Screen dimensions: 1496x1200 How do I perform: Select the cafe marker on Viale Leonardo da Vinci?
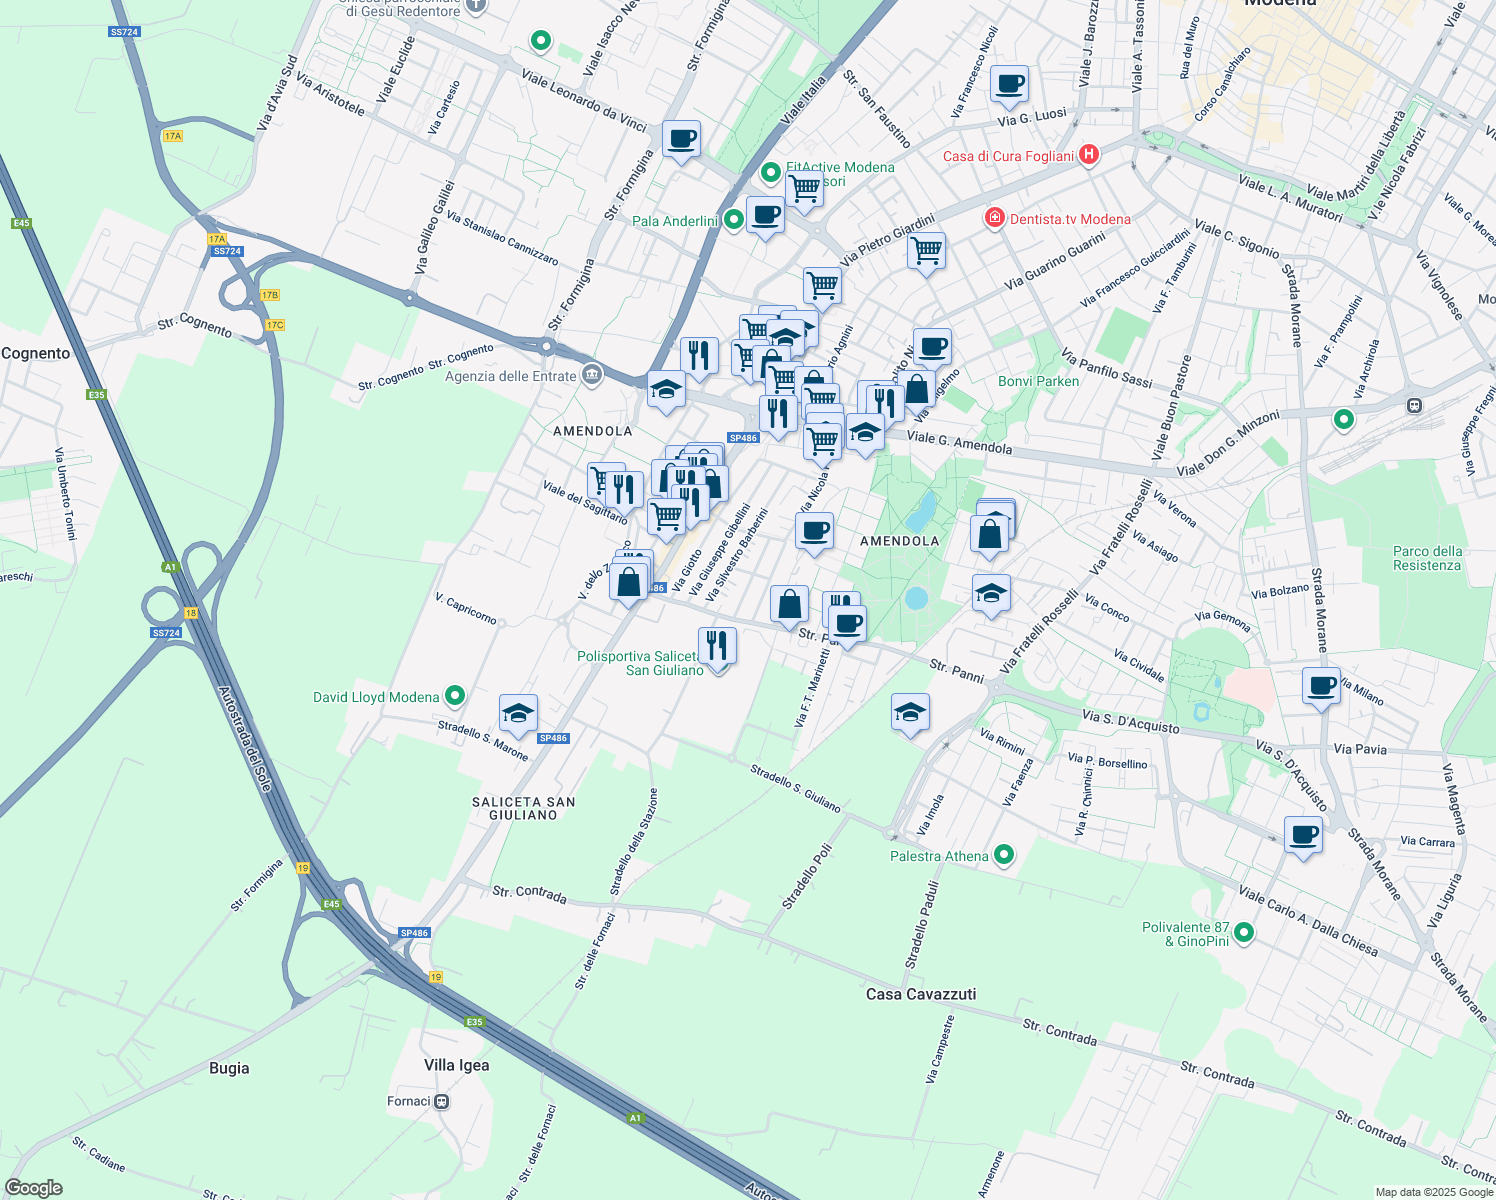[681, 140]
